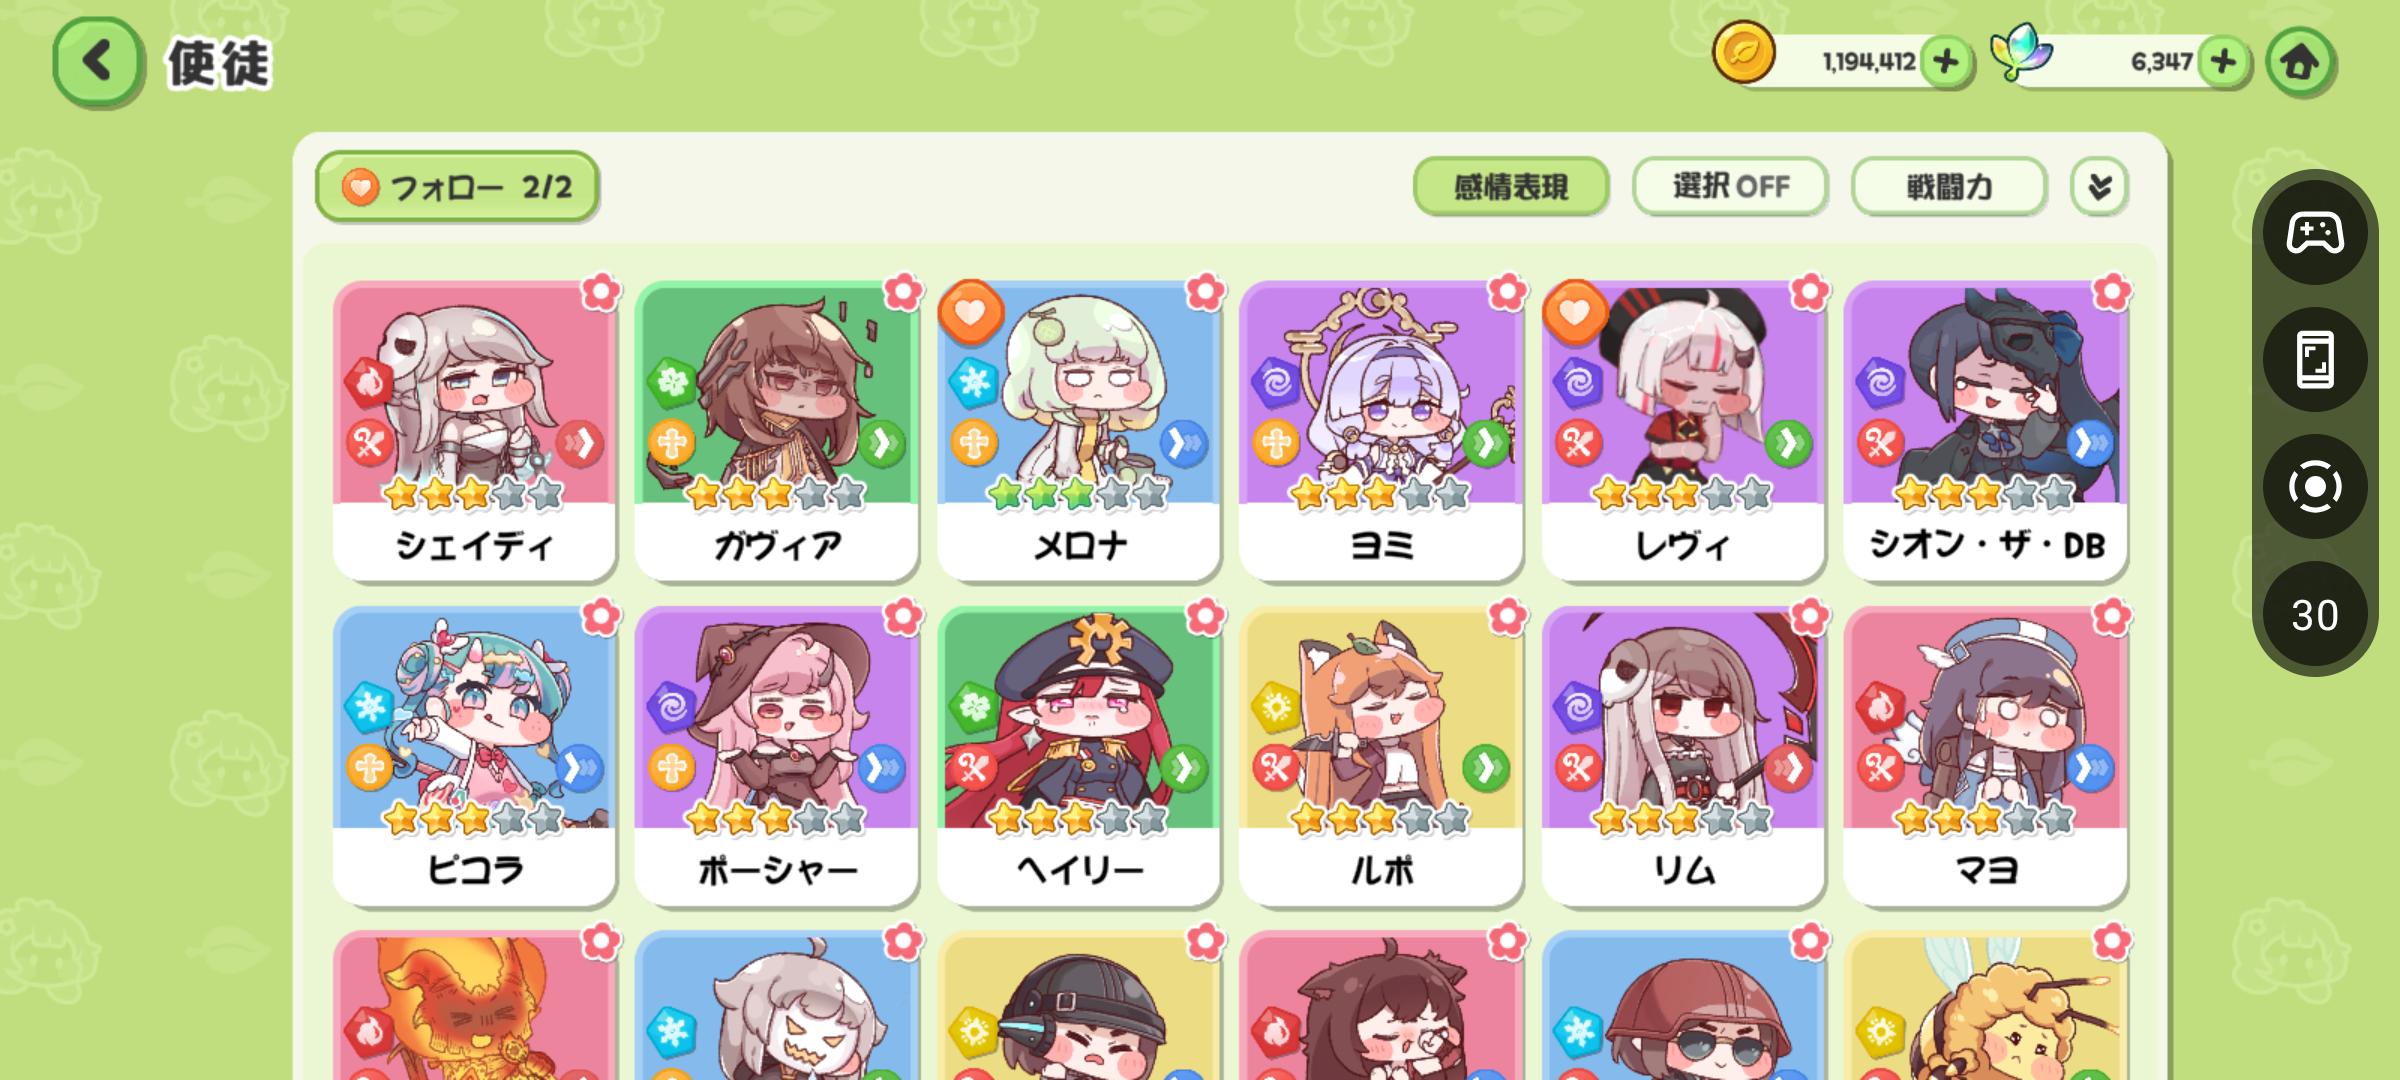The image size is (2400, 1080).
Task: Select the 感情表現 tab button
Action: [x=1511, y=186]
